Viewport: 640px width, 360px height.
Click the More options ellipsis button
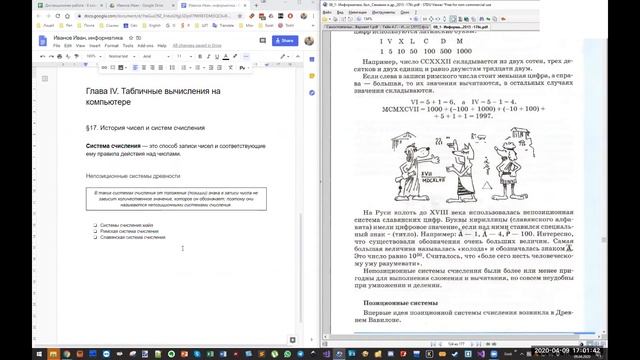[246, 56]
